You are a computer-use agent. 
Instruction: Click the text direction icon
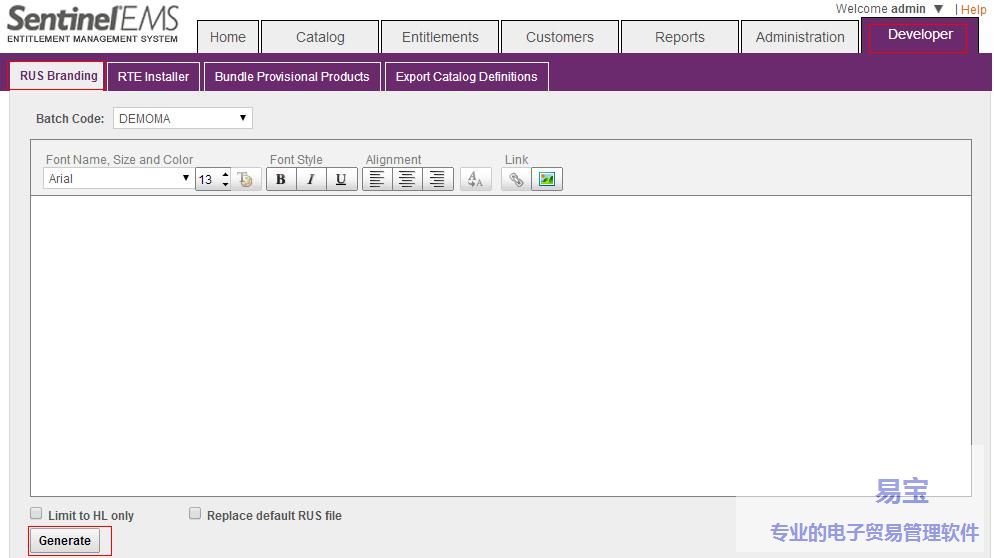pyautogui.click(x=475, y=179)
